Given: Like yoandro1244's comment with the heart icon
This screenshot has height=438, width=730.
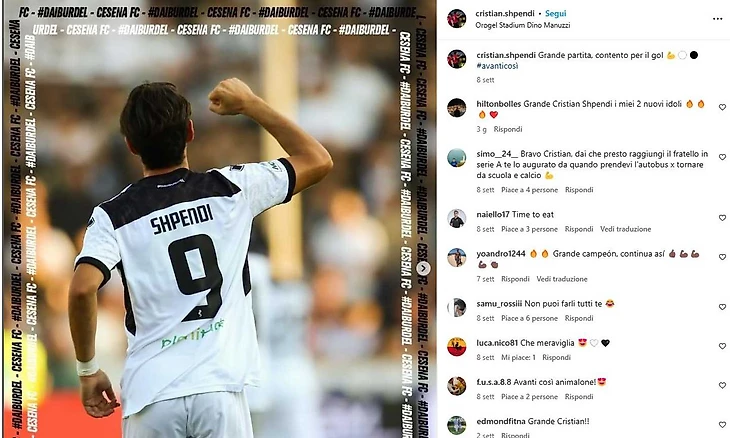Looking at the screenshot, I should [722, 257].
